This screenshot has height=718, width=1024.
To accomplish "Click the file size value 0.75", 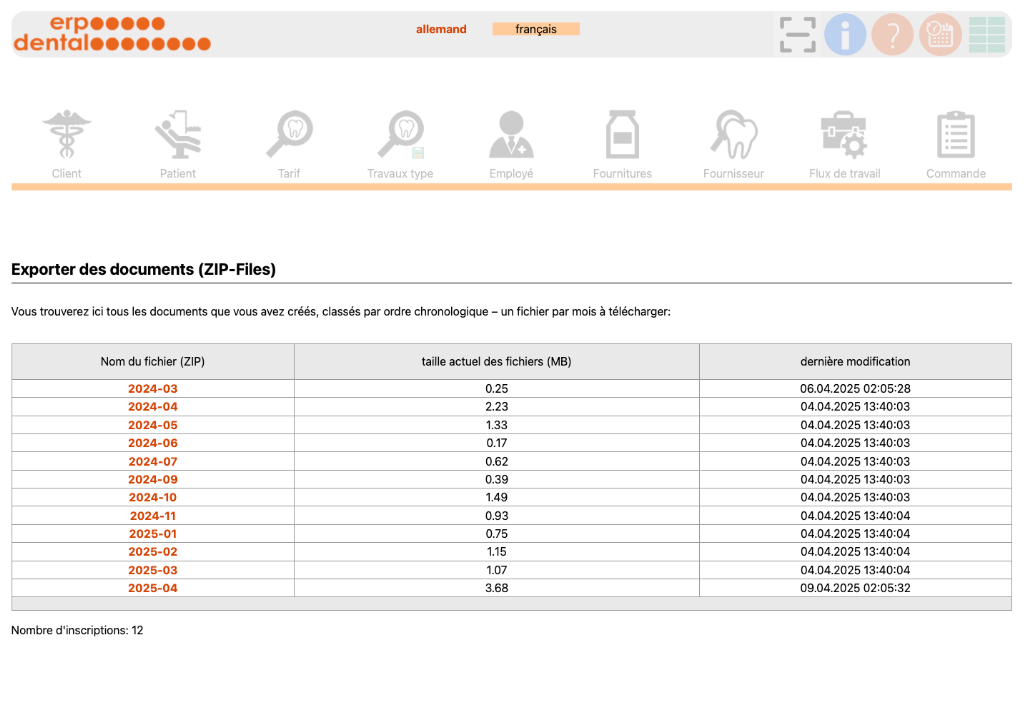I will coord(496,534).
